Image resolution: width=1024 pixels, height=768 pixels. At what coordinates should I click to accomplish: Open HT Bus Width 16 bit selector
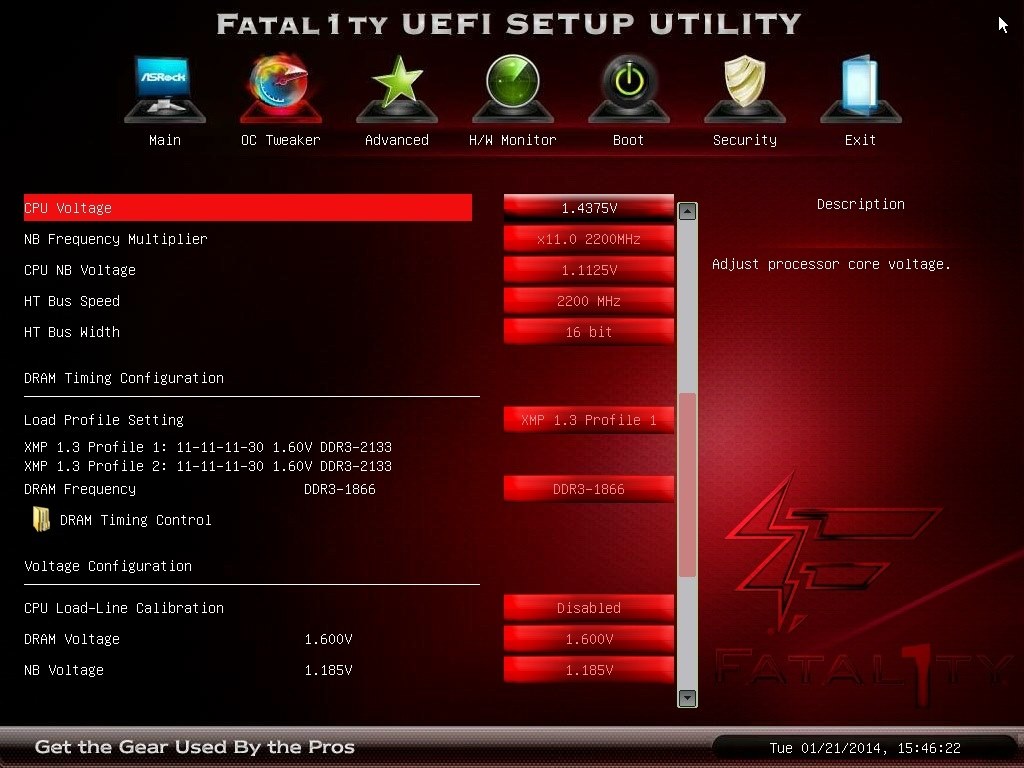(x=589, y=332)
